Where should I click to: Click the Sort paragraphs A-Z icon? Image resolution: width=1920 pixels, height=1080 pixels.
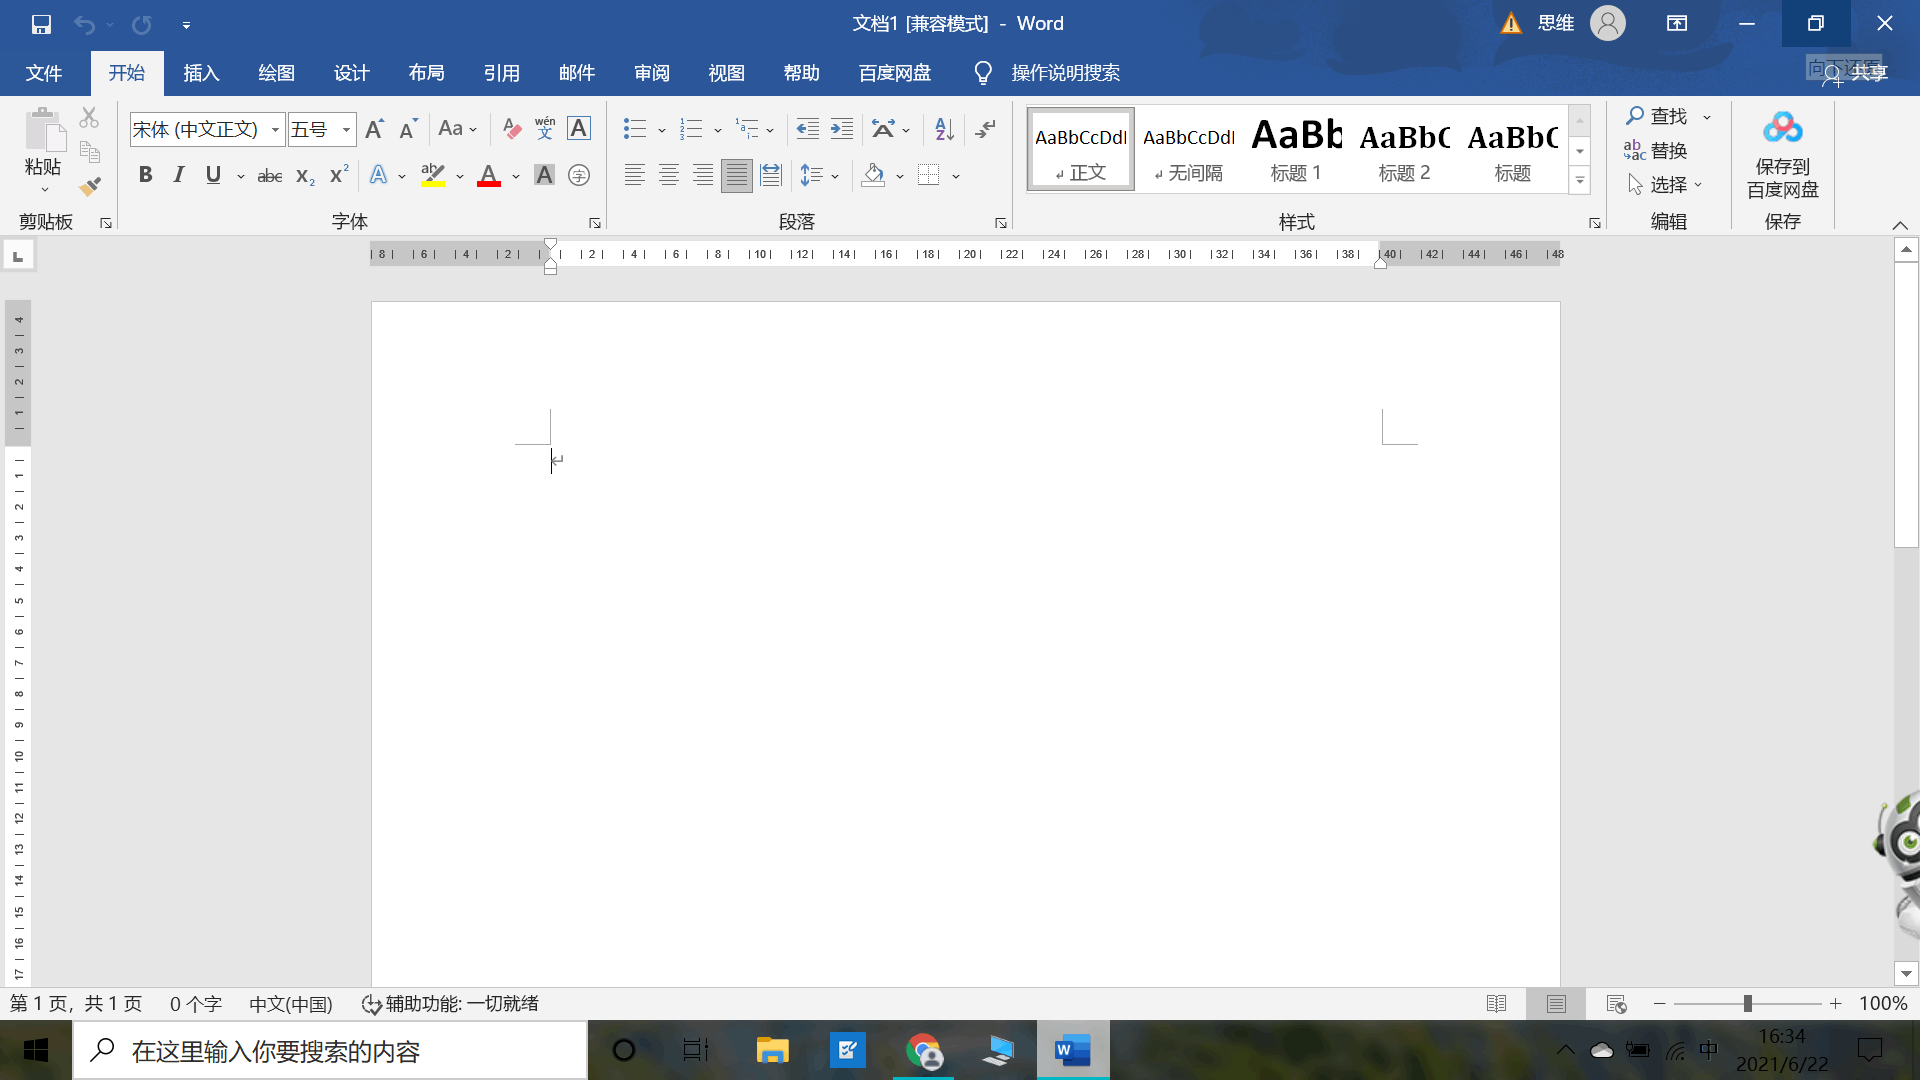click(944, 129)
